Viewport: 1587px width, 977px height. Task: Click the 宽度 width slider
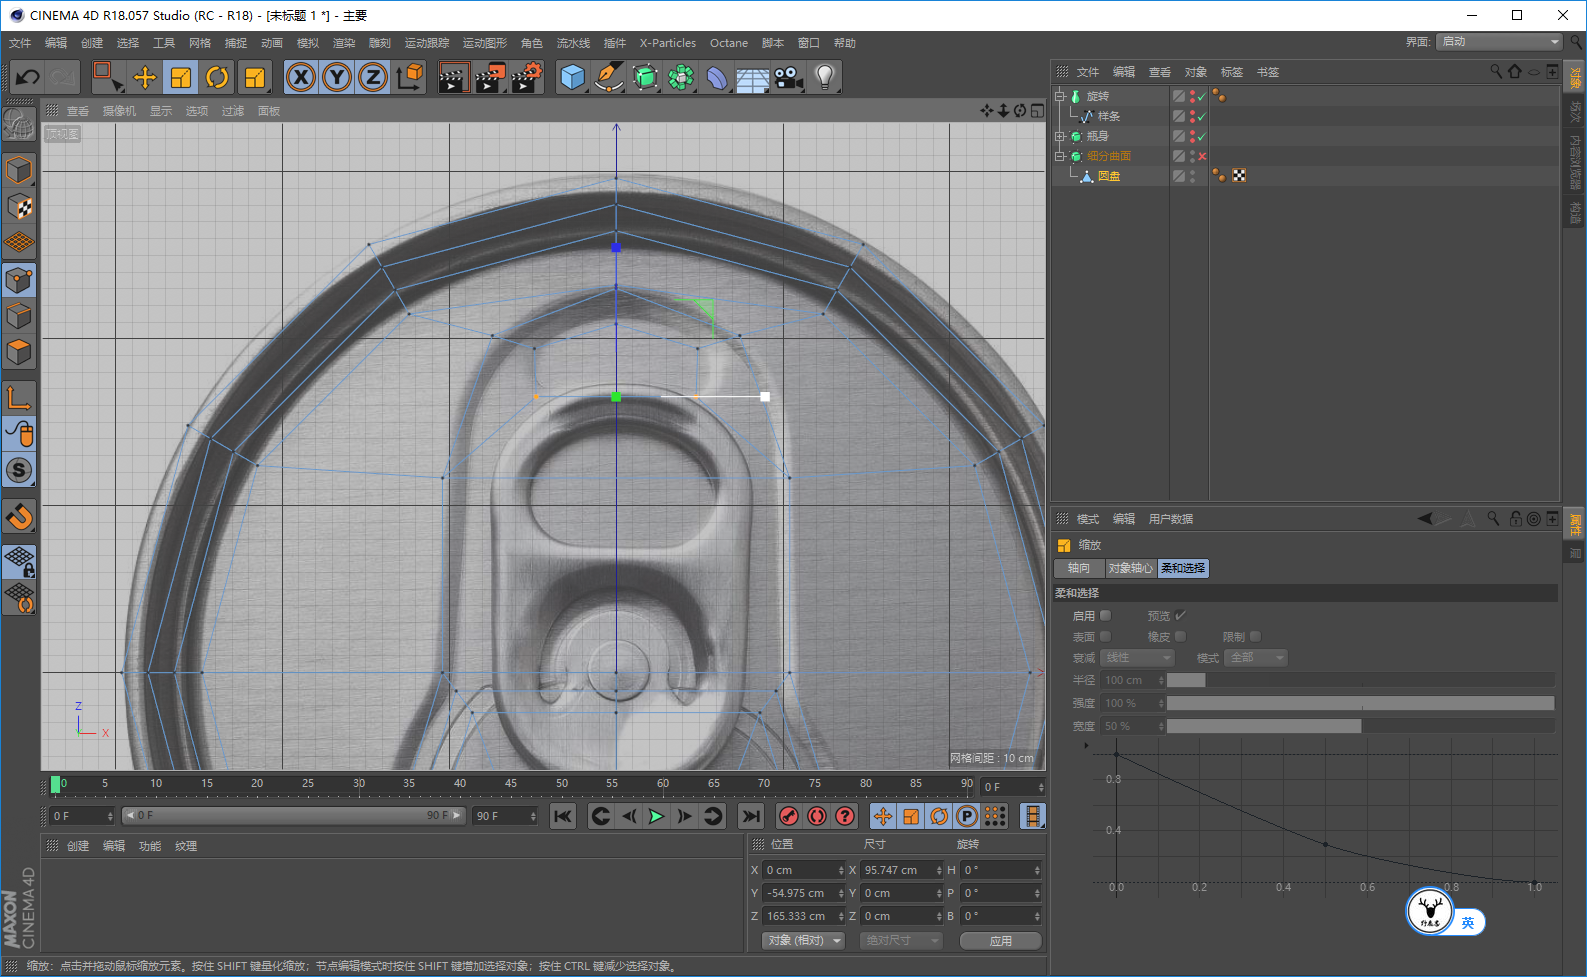[1360, 726]
